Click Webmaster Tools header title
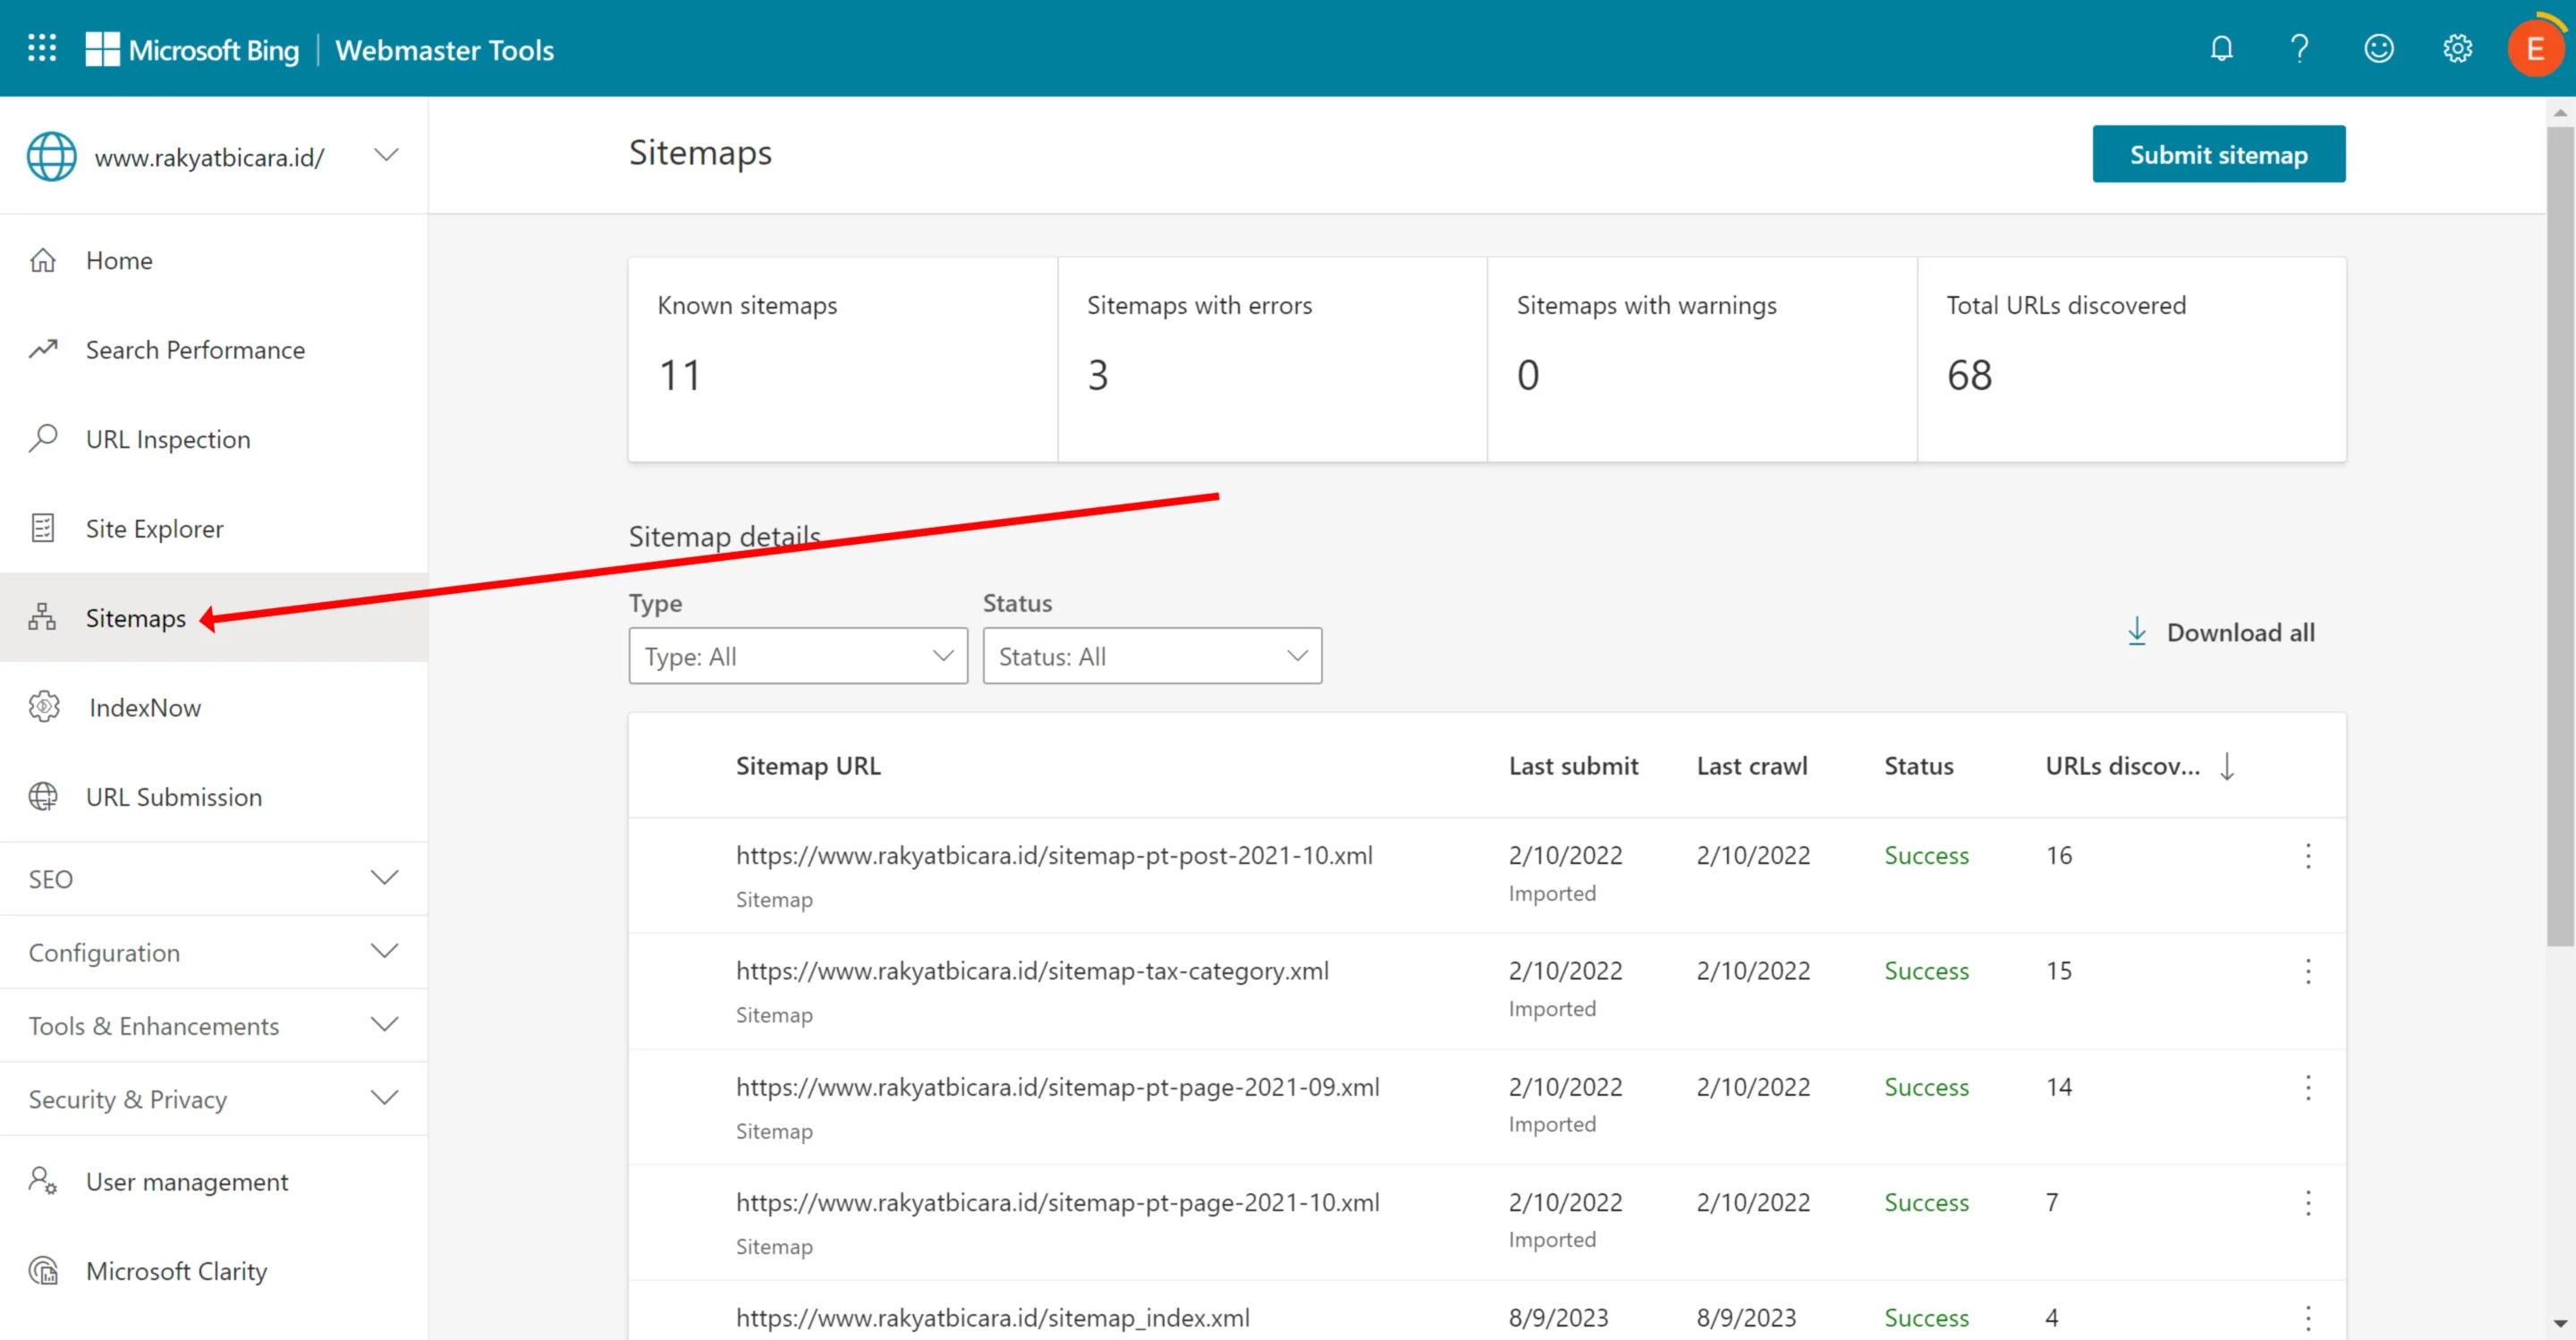 pyautogui.click(x=444, y=49)
